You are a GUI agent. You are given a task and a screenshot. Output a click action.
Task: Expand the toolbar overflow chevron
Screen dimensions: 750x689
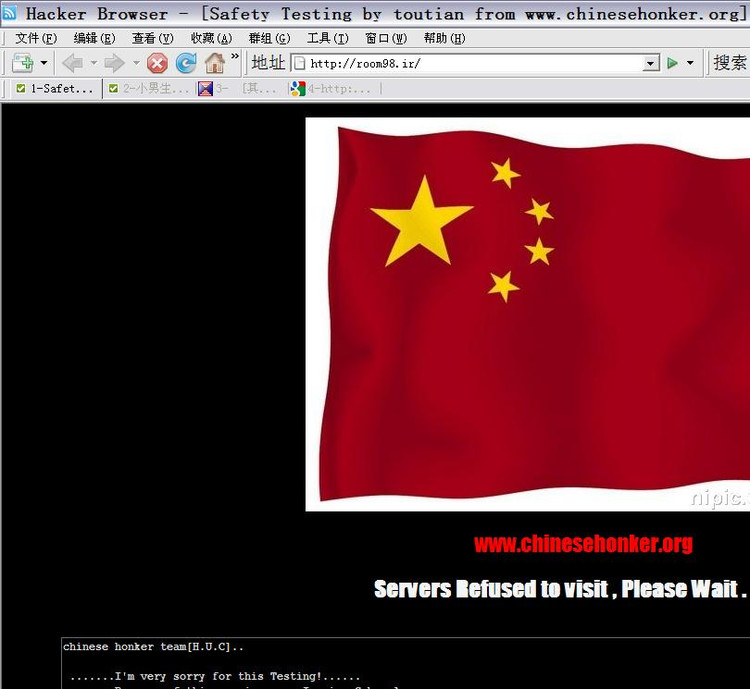235,57
